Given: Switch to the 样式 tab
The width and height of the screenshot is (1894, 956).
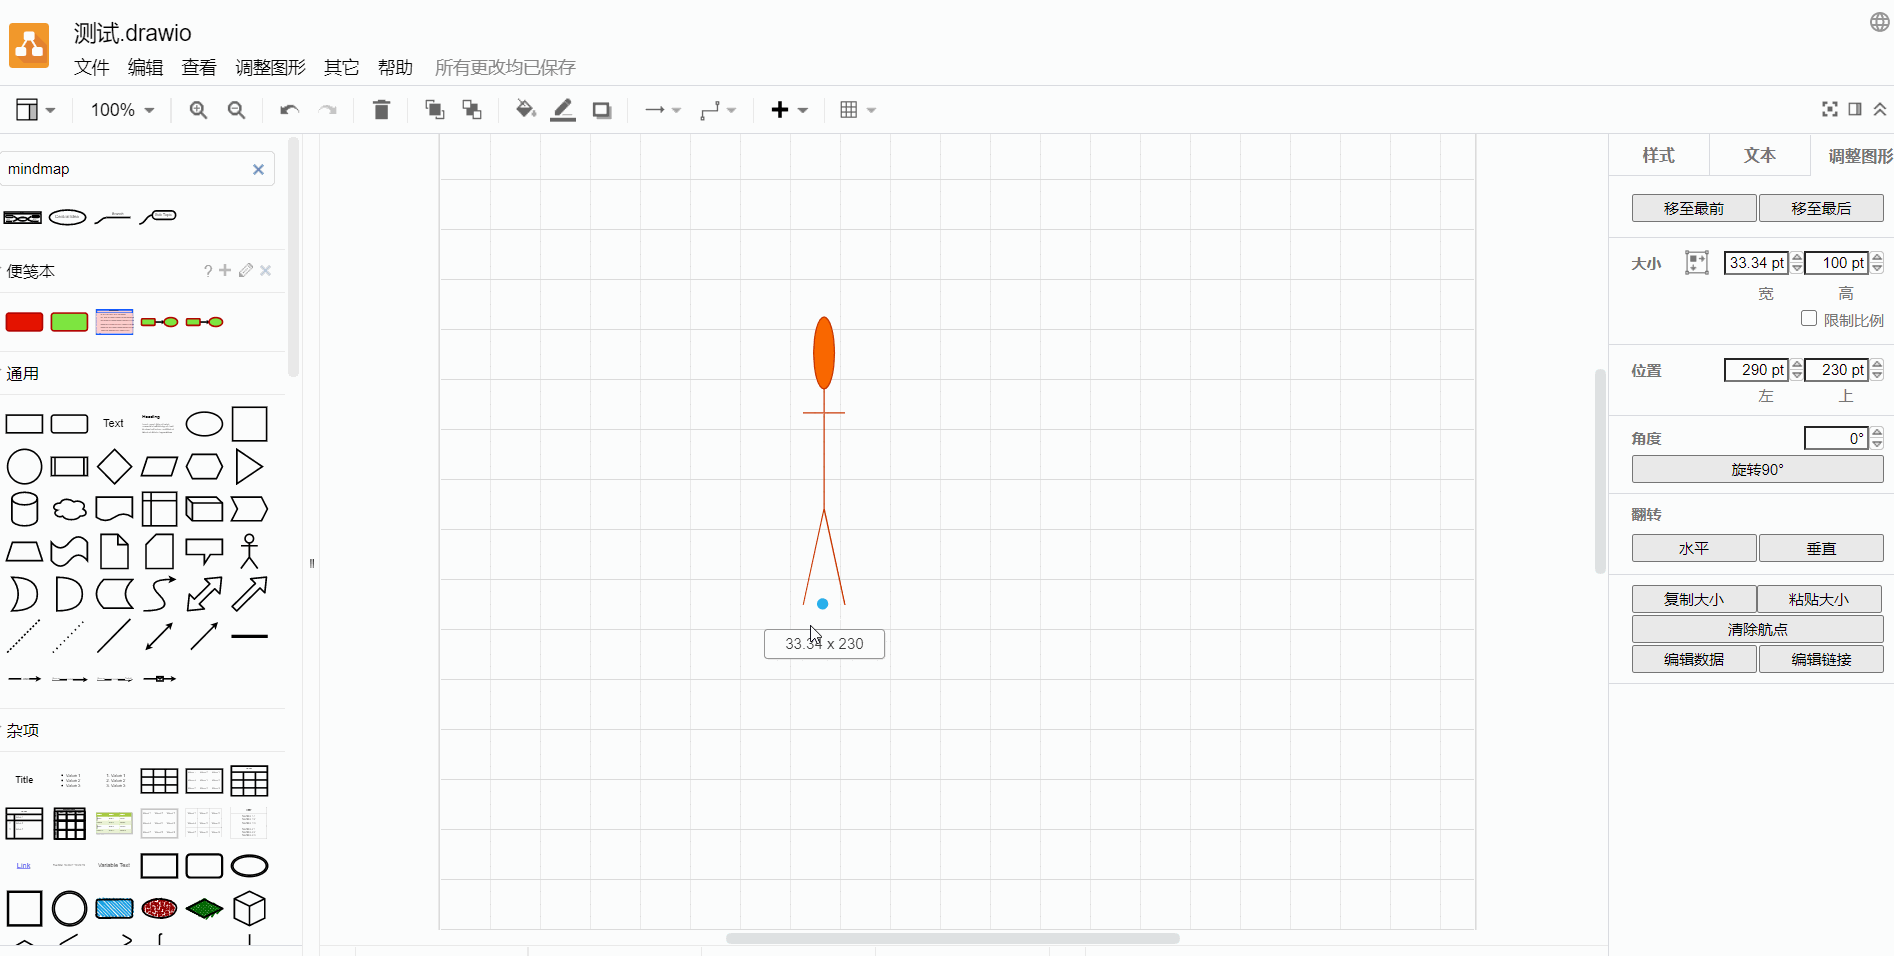Looking at the screenshot, I should [x=1658, y=155].
